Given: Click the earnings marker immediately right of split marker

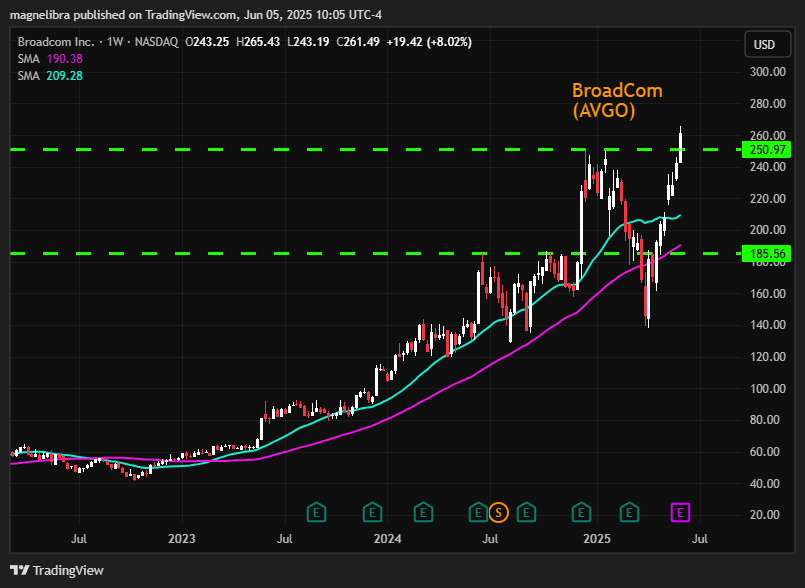Looking at the screenshot, I should [x=526, y=513].
